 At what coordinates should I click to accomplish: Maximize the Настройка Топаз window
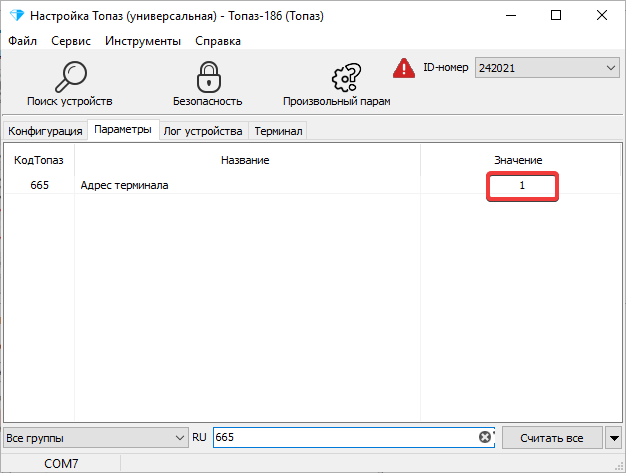[x=556, y=16]
